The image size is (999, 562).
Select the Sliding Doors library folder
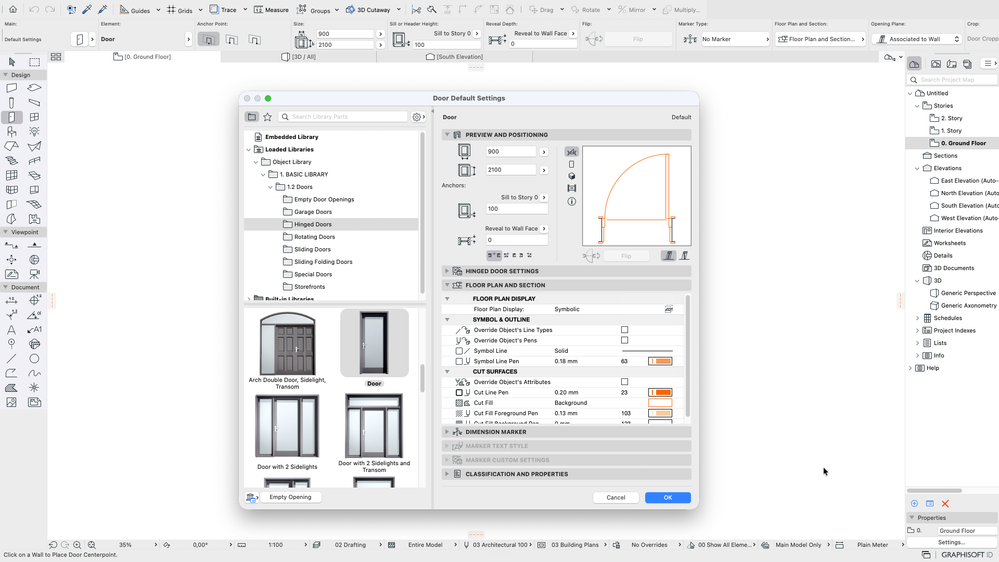312,249
